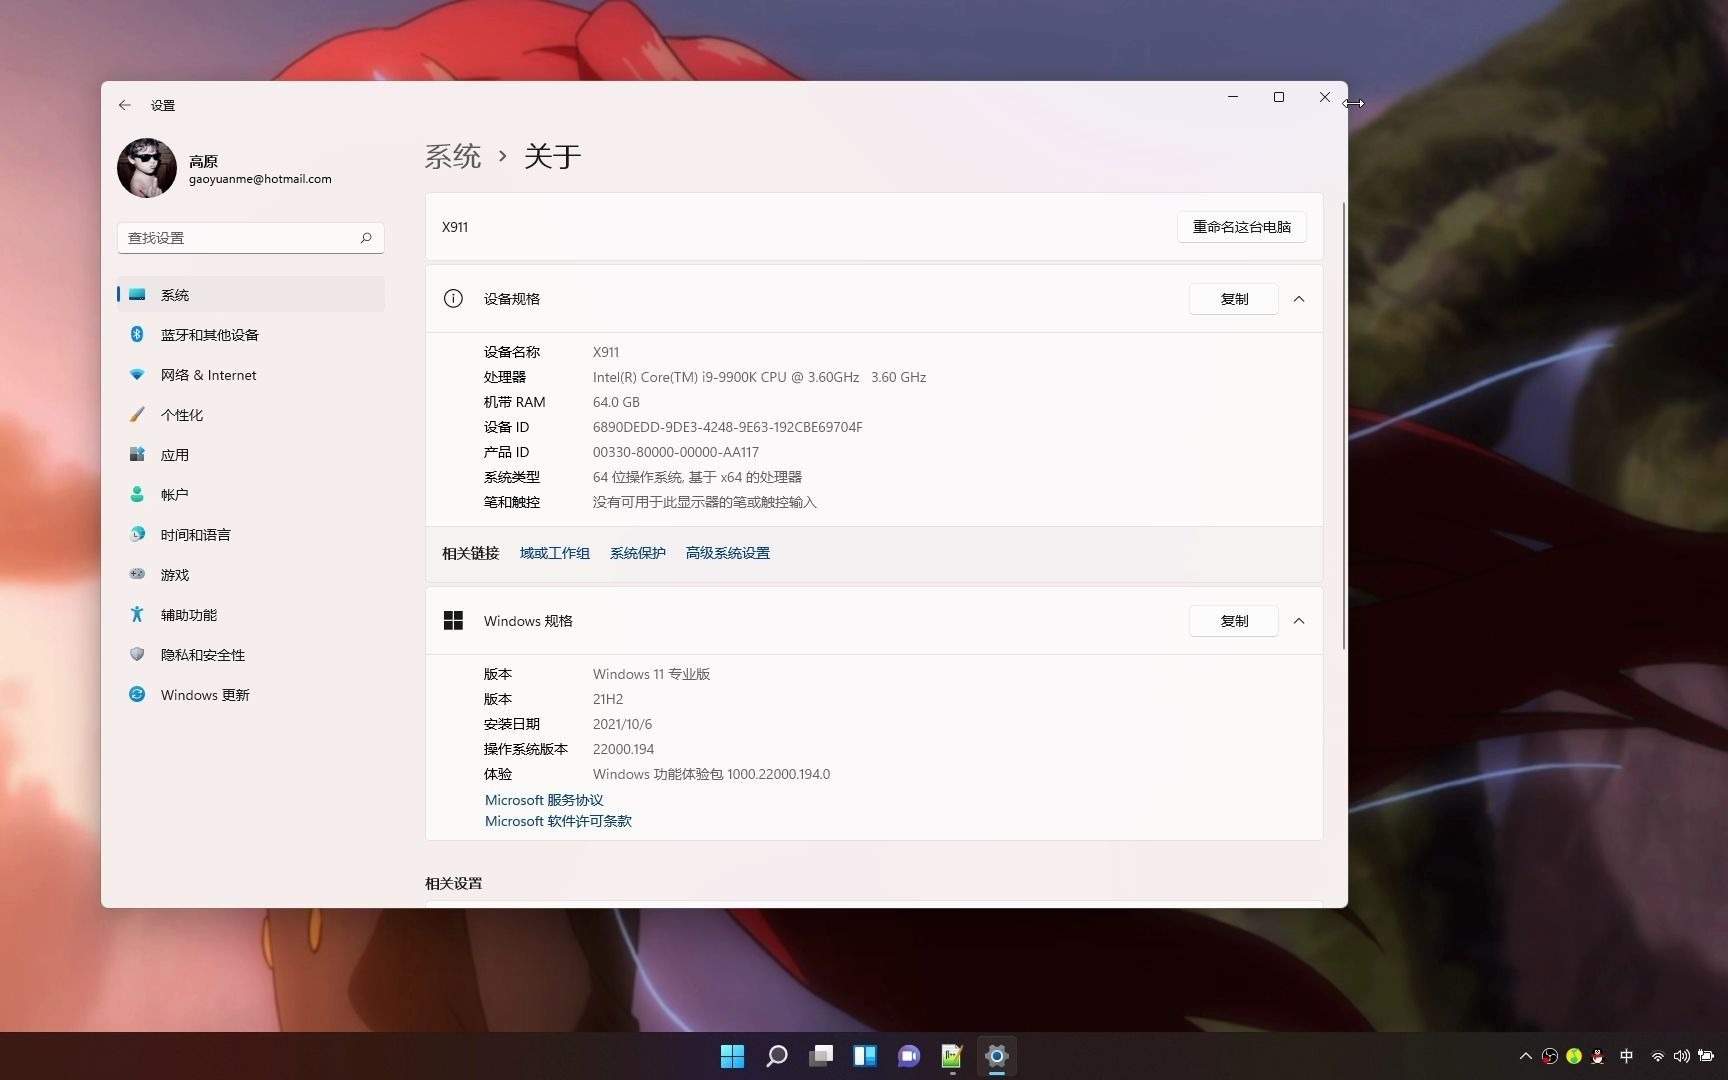The width and height of the screenshot is (1728, 1080).
Task: Open the 高原 user profile picture
Action: [147, 168]
